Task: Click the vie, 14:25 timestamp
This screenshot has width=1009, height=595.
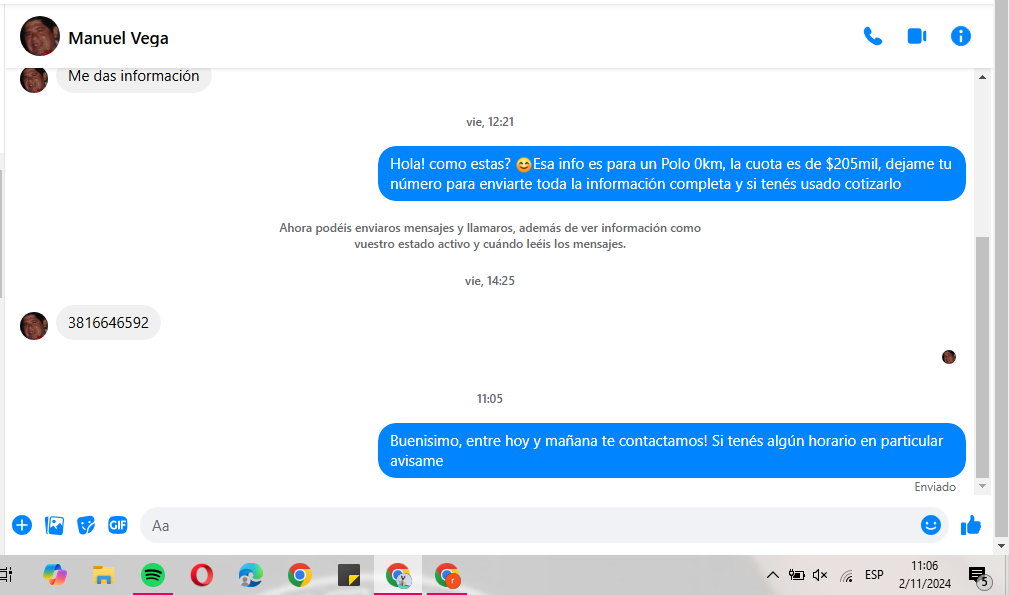Action: [490, 280]
